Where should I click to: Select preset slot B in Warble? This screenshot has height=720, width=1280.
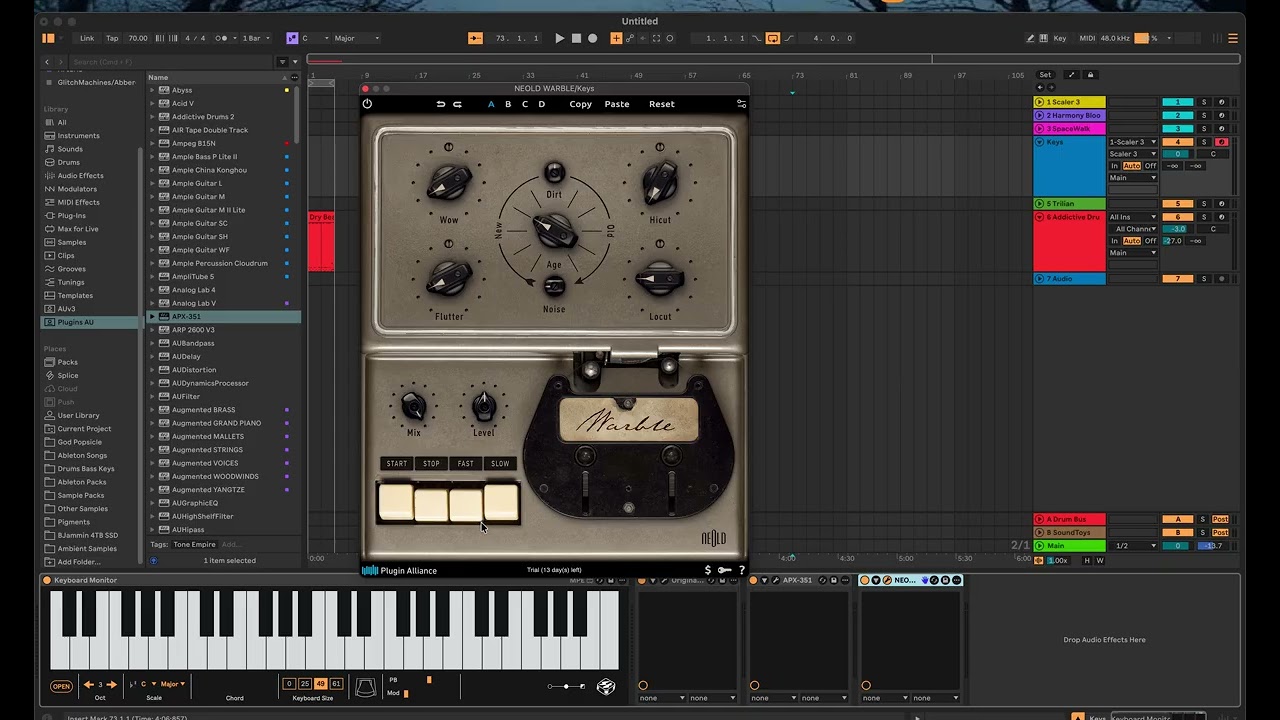(508, 104)
